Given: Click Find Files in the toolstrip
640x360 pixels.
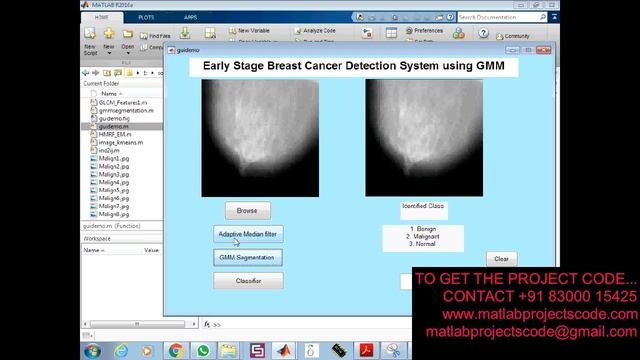Looking at the screenshot, I should (155, 36).
